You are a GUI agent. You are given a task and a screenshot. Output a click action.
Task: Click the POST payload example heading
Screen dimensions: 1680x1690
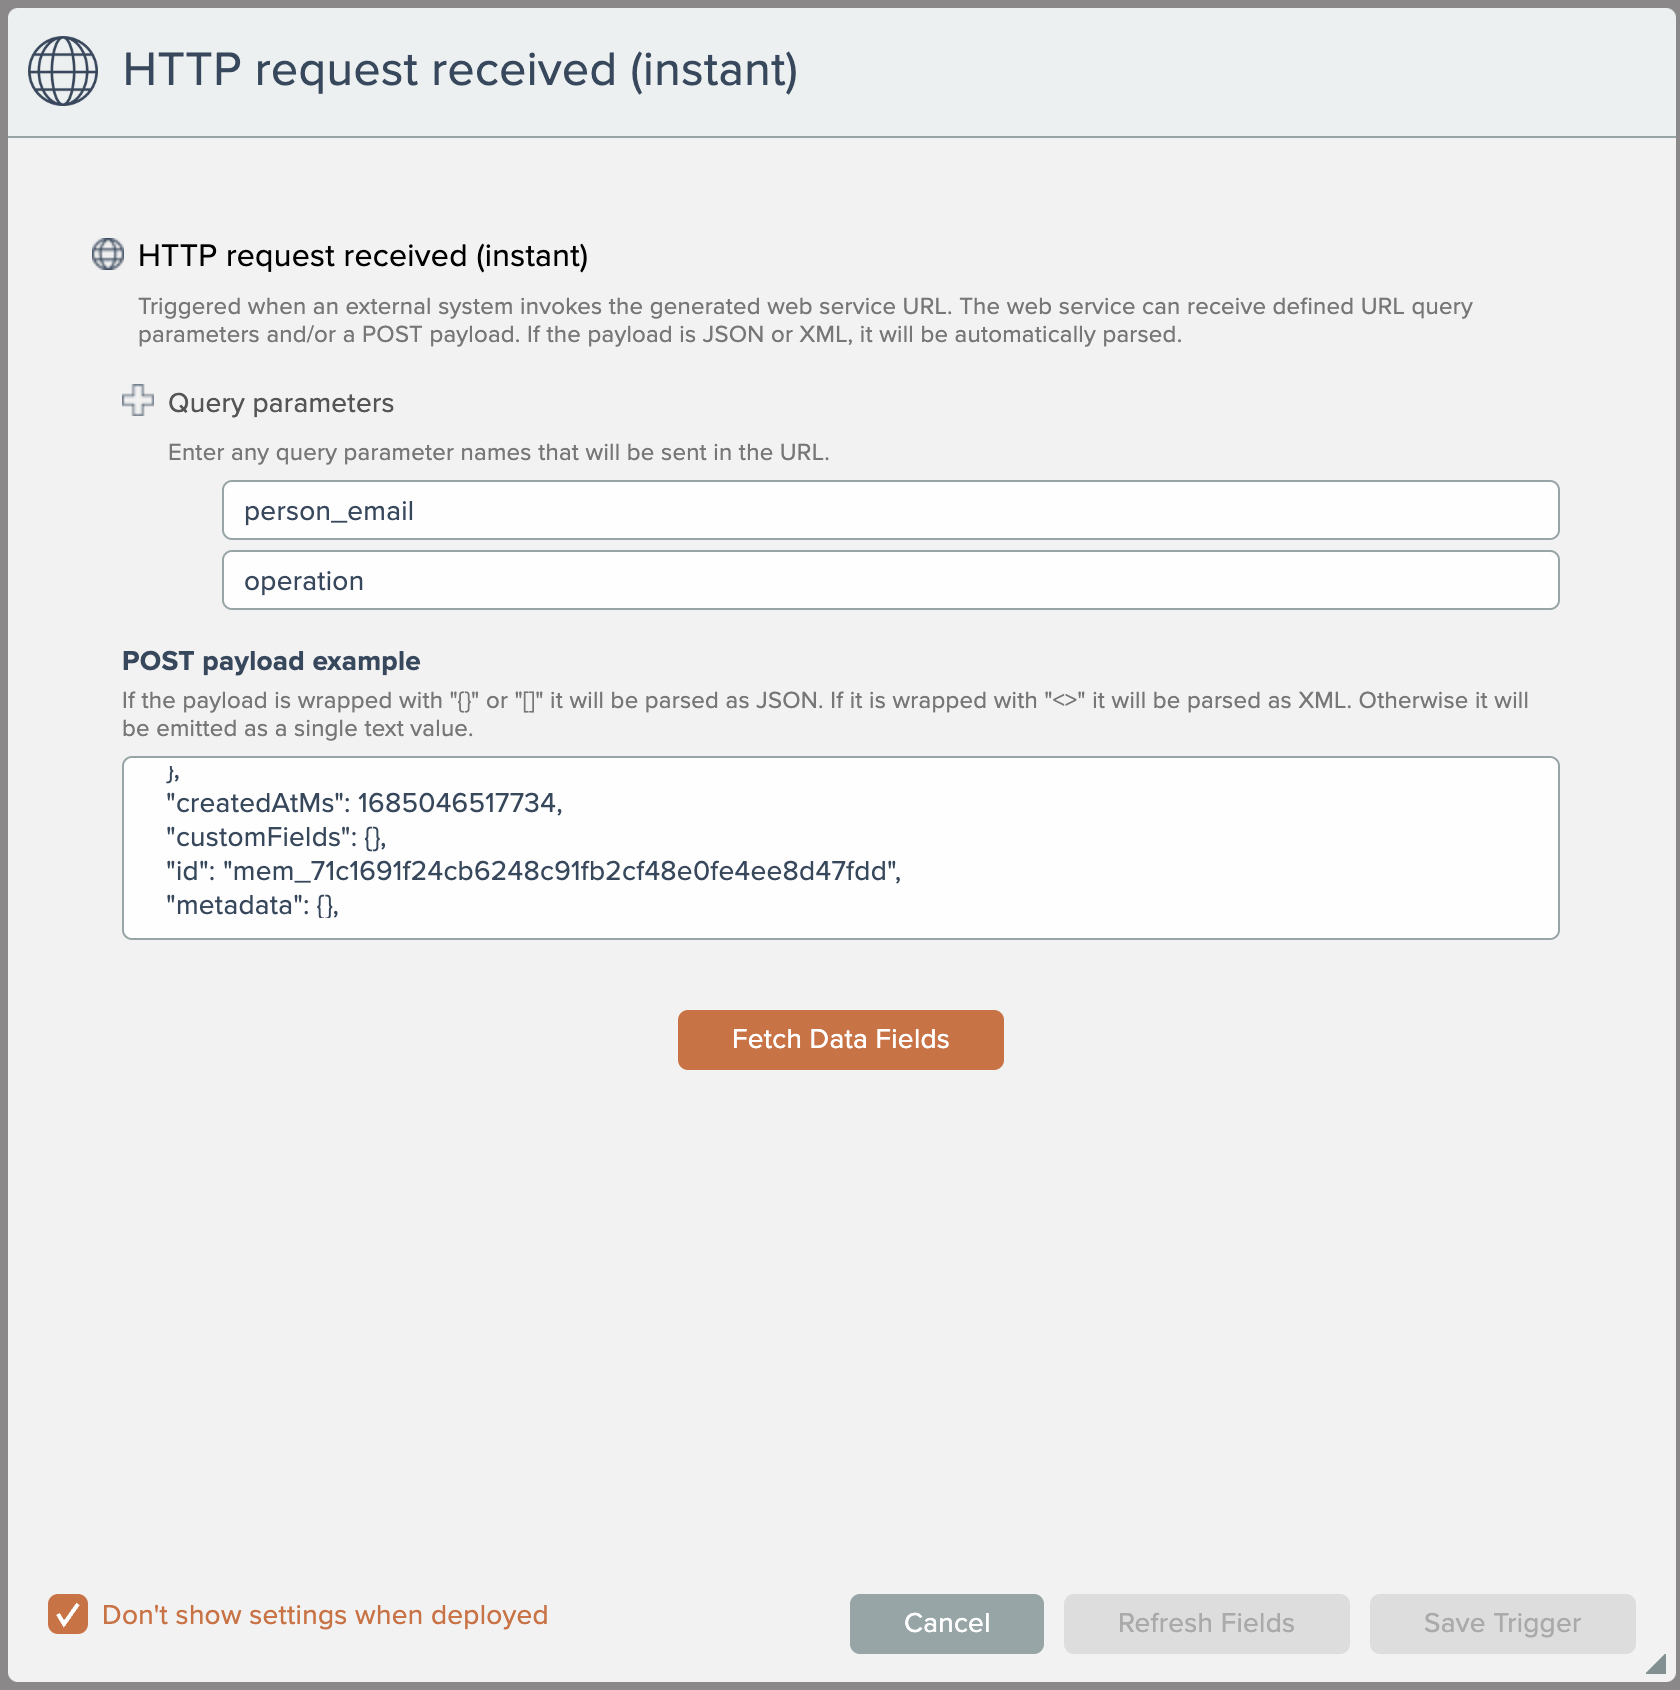tap(271, 661)
